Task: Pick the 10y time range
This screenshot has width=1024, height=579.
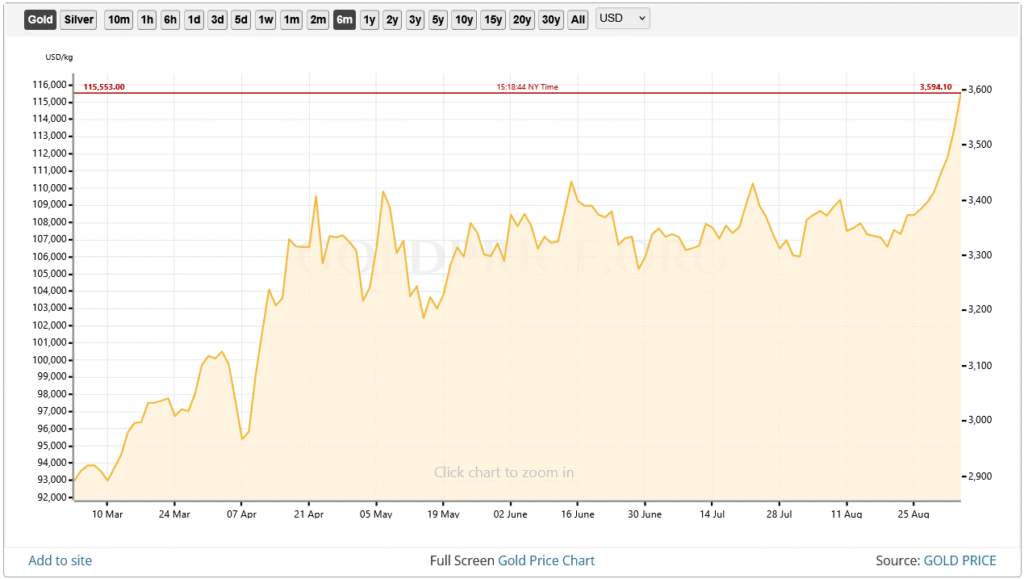Action: pos(464,19)
